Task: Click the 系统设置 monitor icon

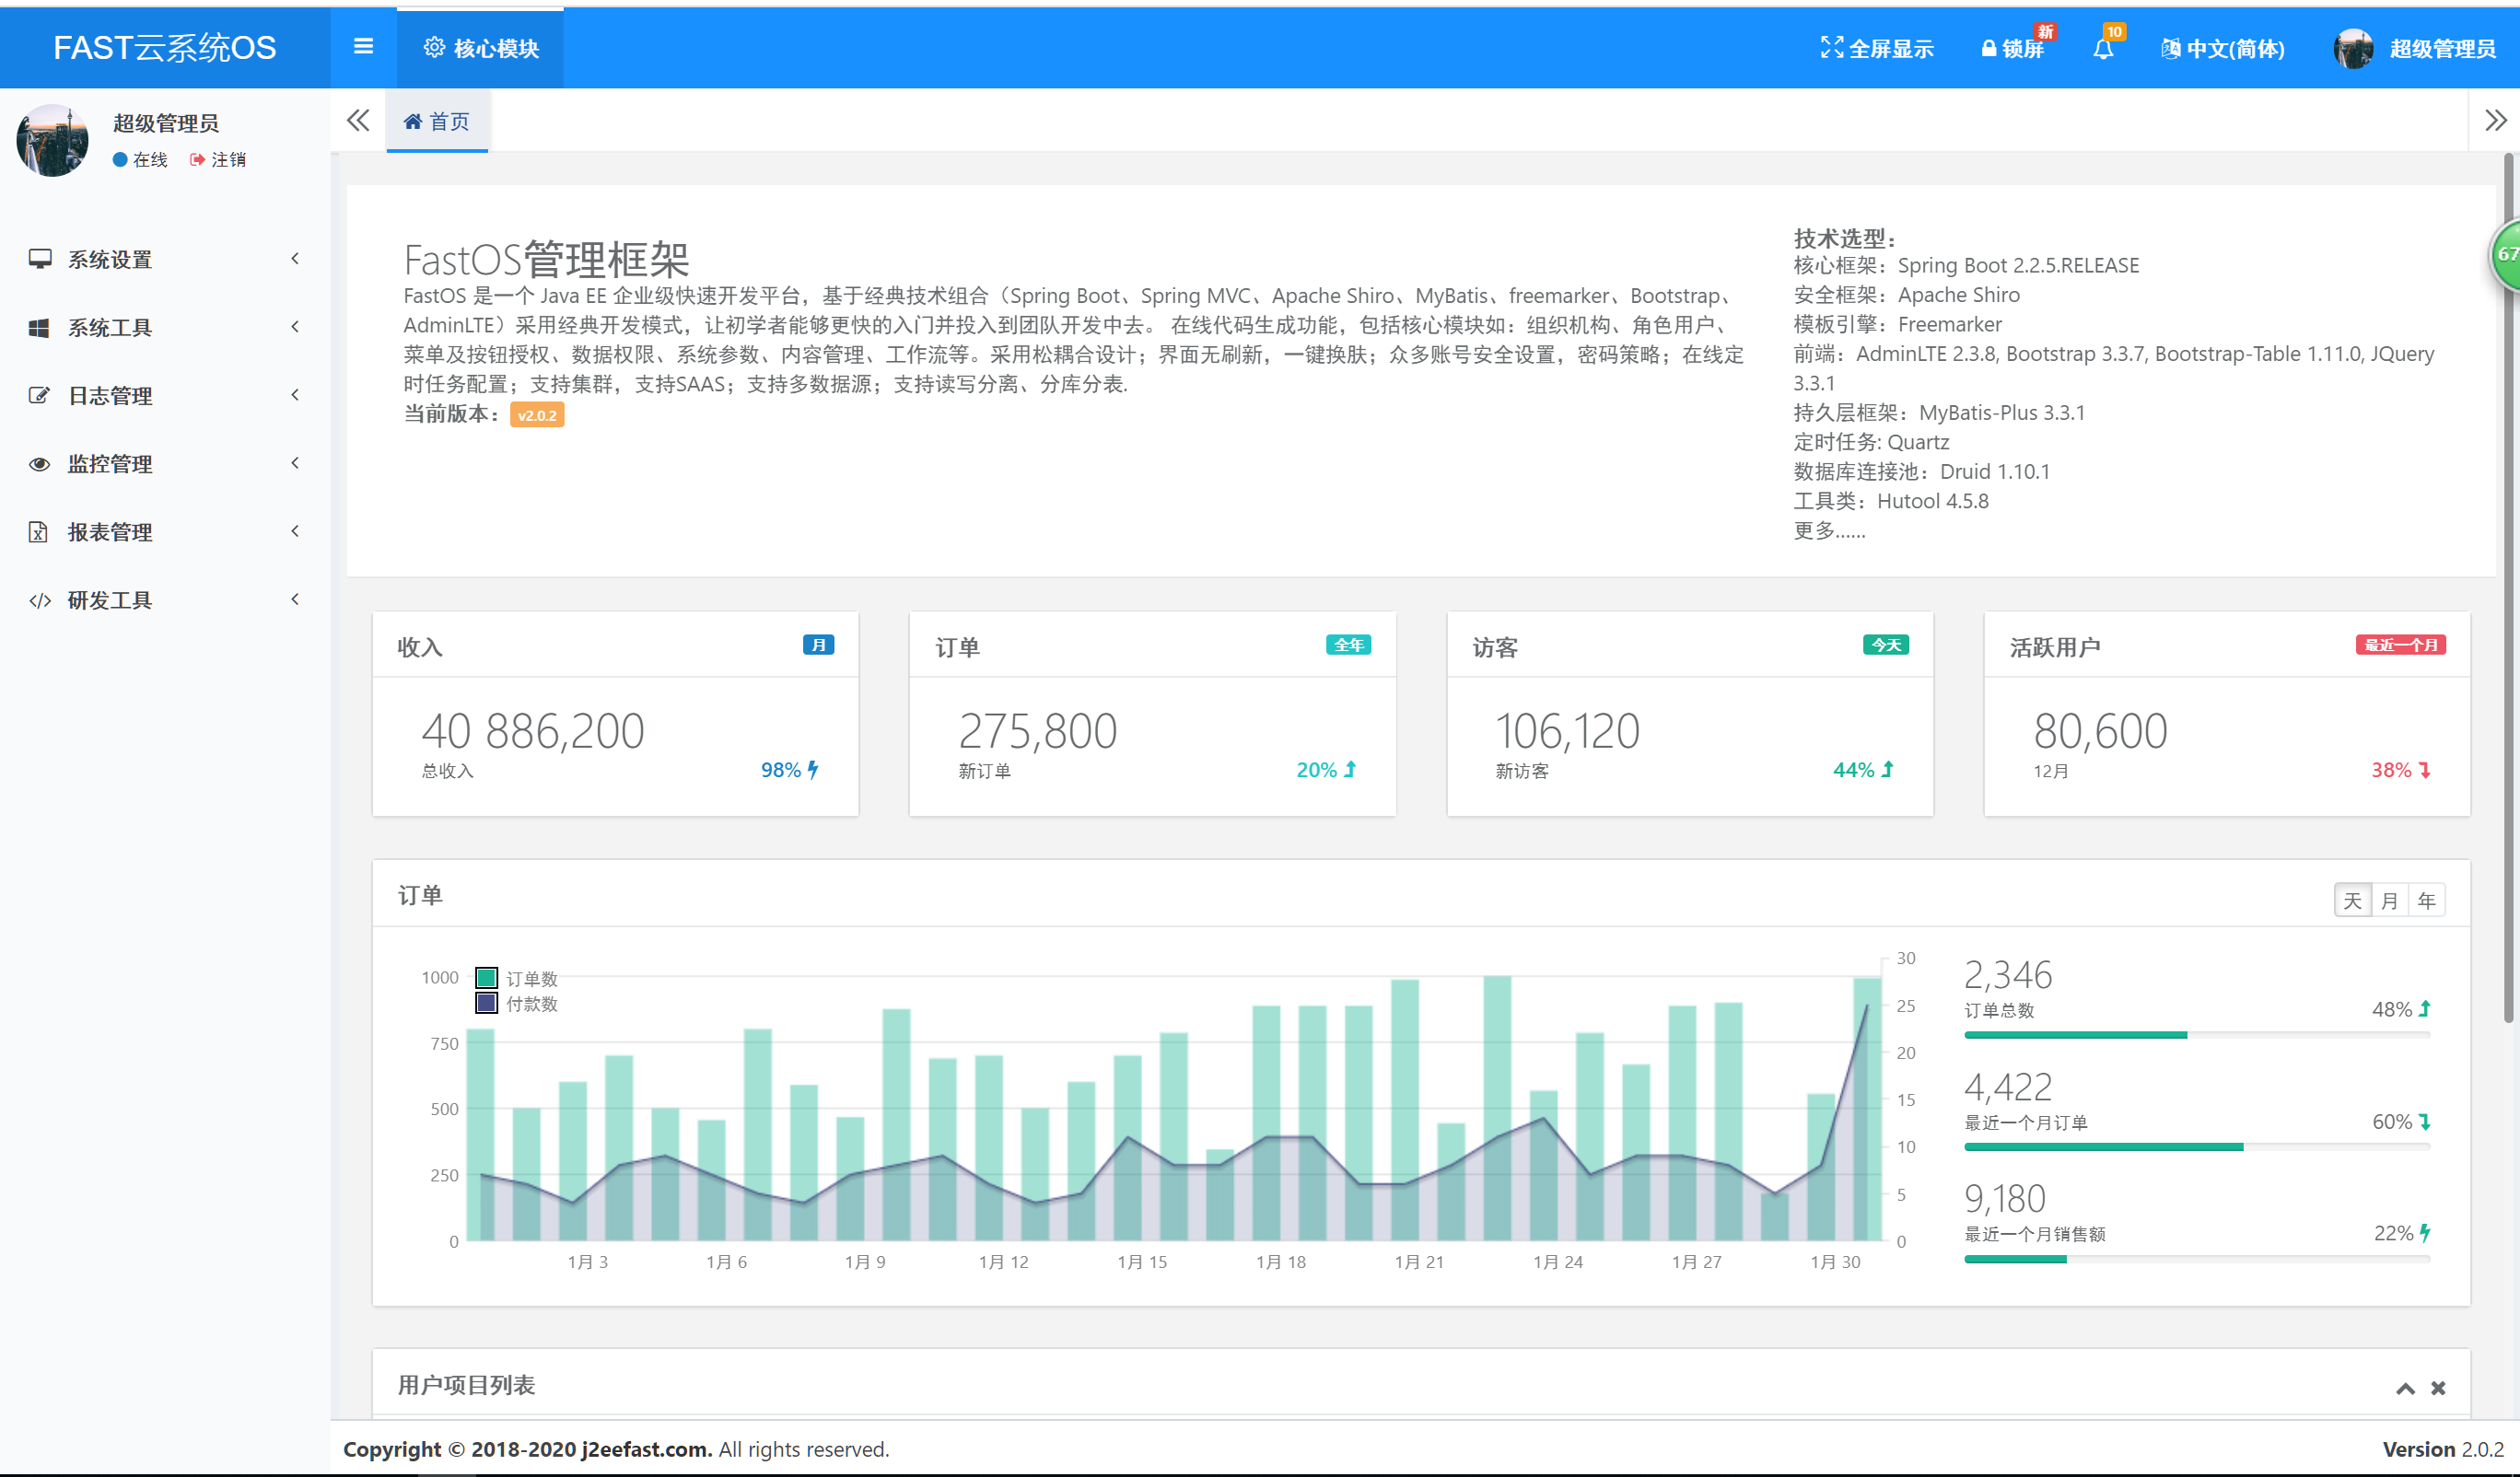Action: click(x=40, y=259)
